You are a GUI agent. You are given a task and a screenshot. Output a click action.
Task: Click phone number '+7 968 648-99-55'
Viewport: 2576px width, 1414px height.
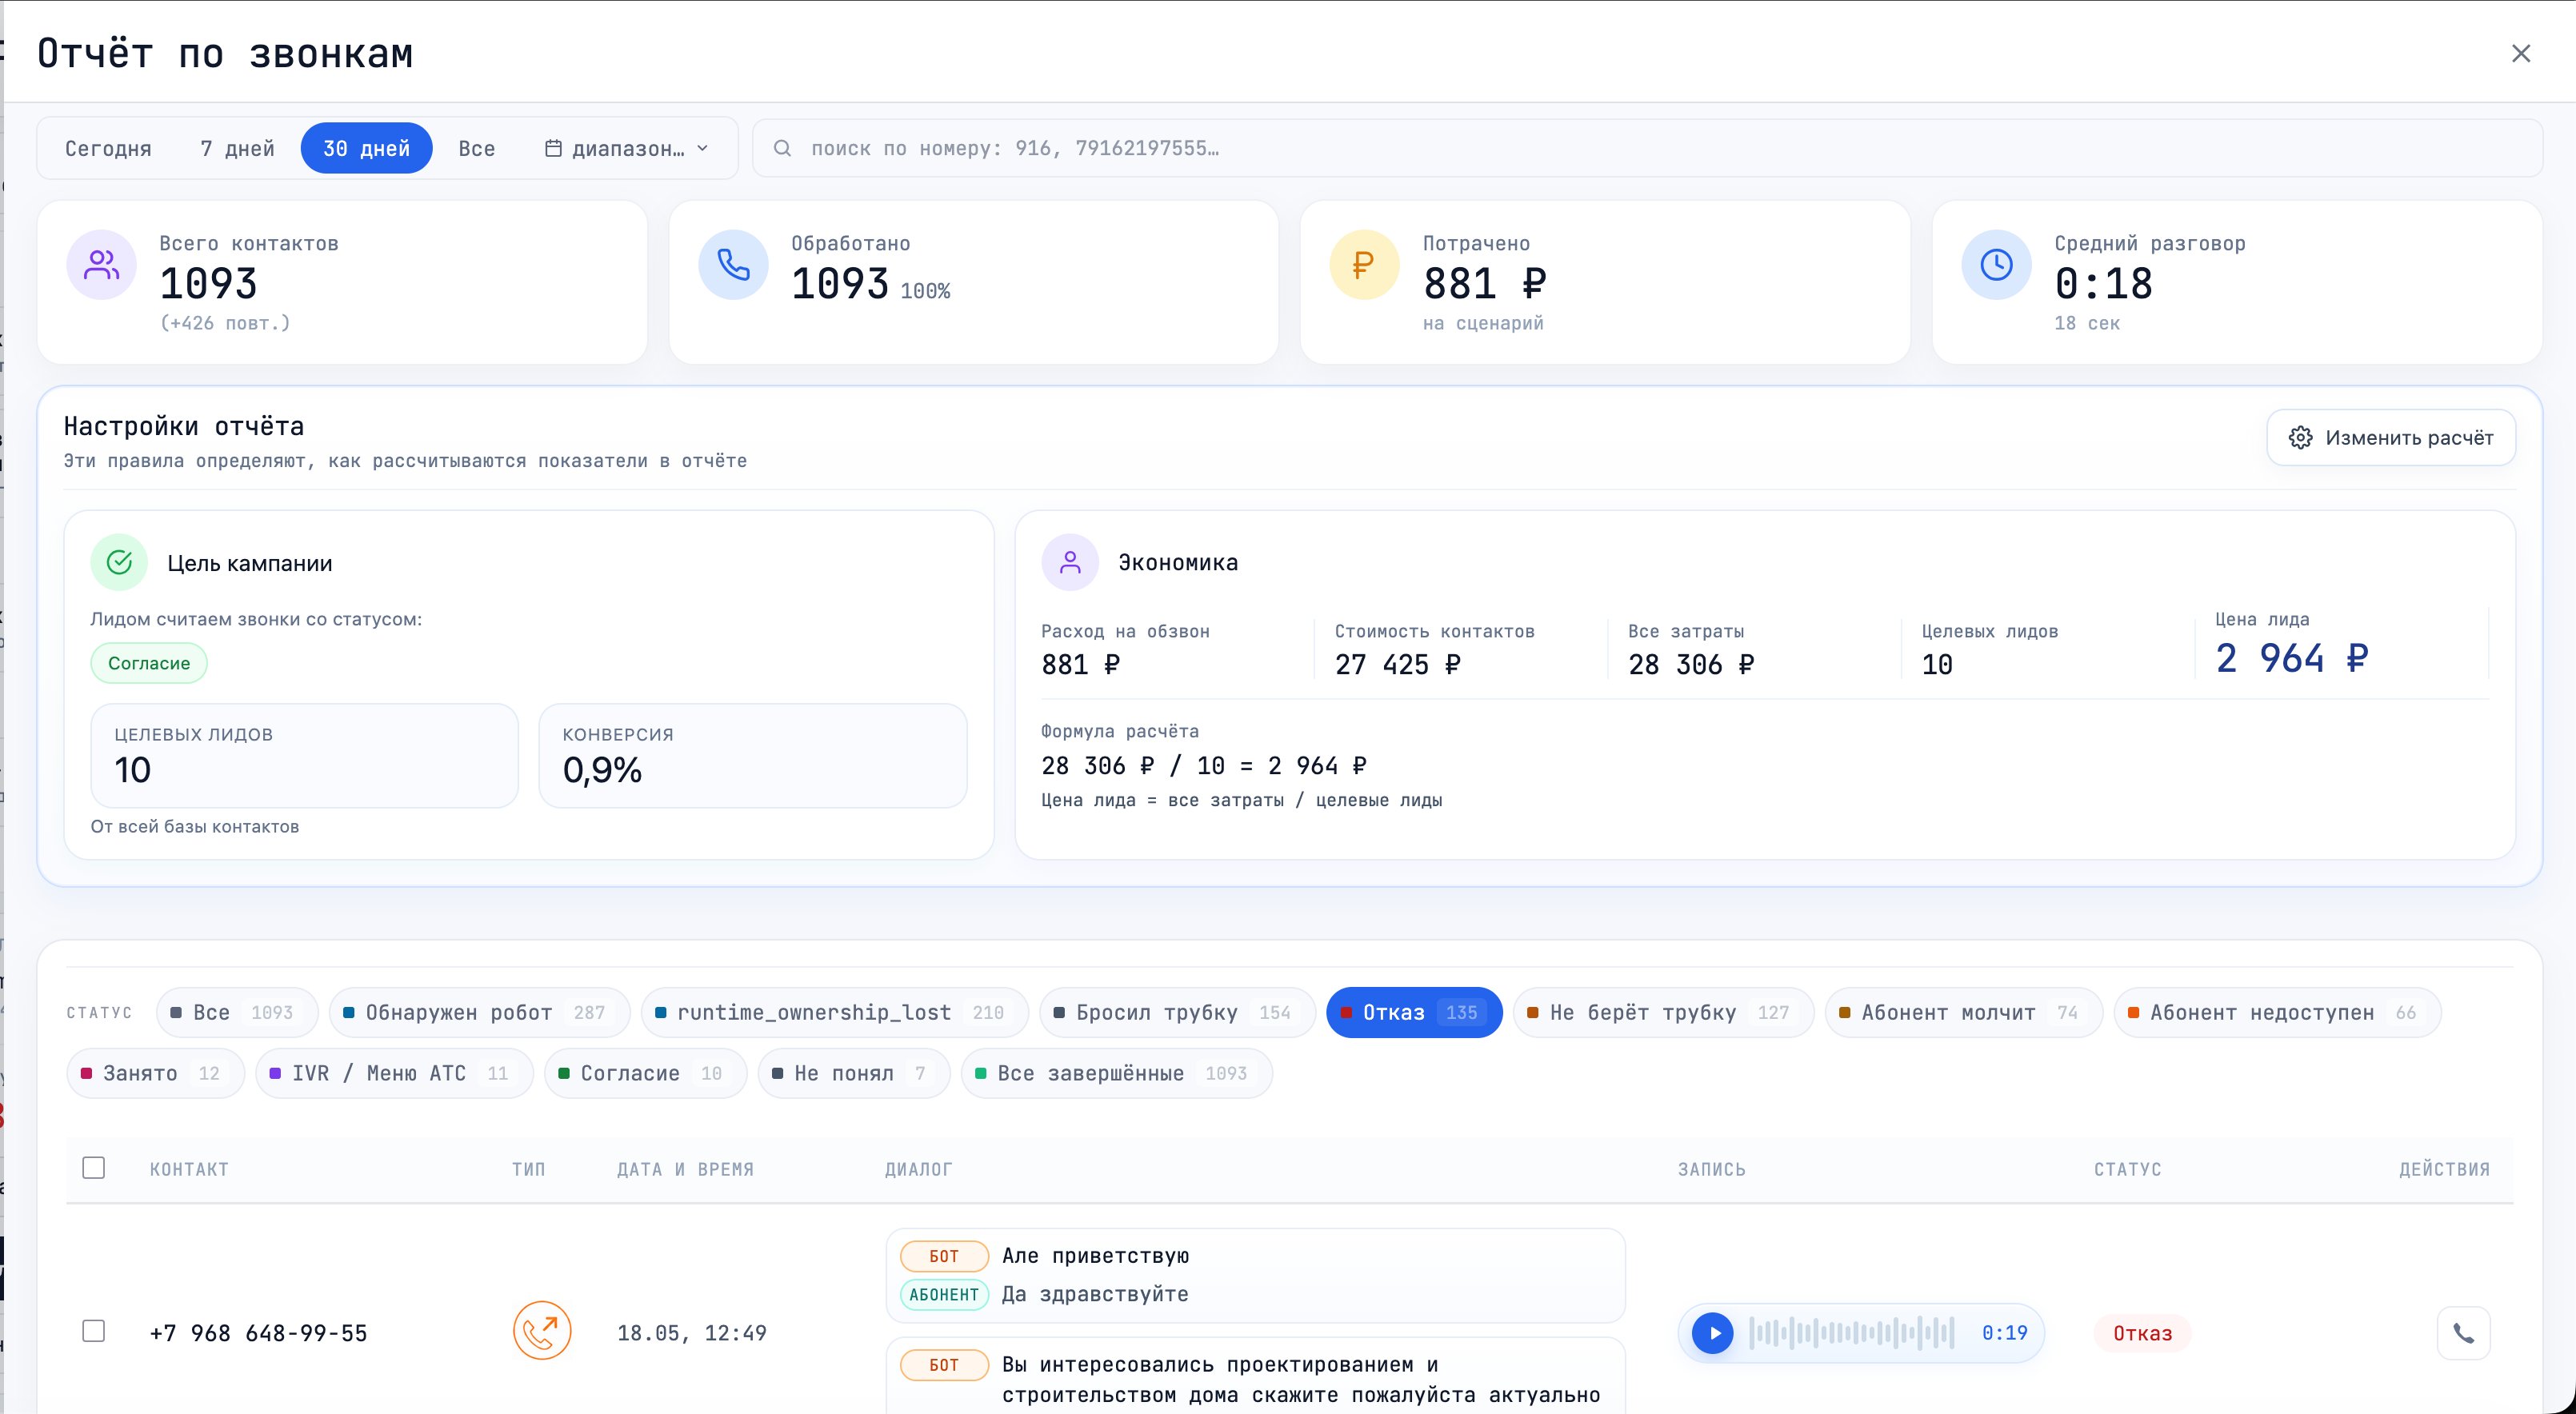(258, 1333)
